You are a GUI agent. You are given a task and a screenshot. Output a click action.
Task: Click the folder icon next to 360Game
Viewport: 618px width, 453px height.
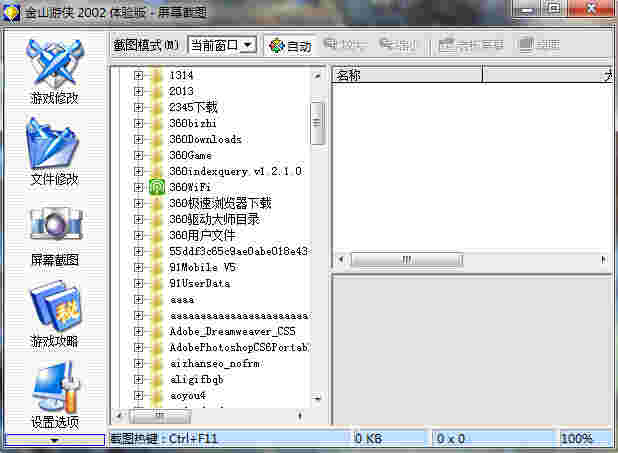click(x=157, y=155)
